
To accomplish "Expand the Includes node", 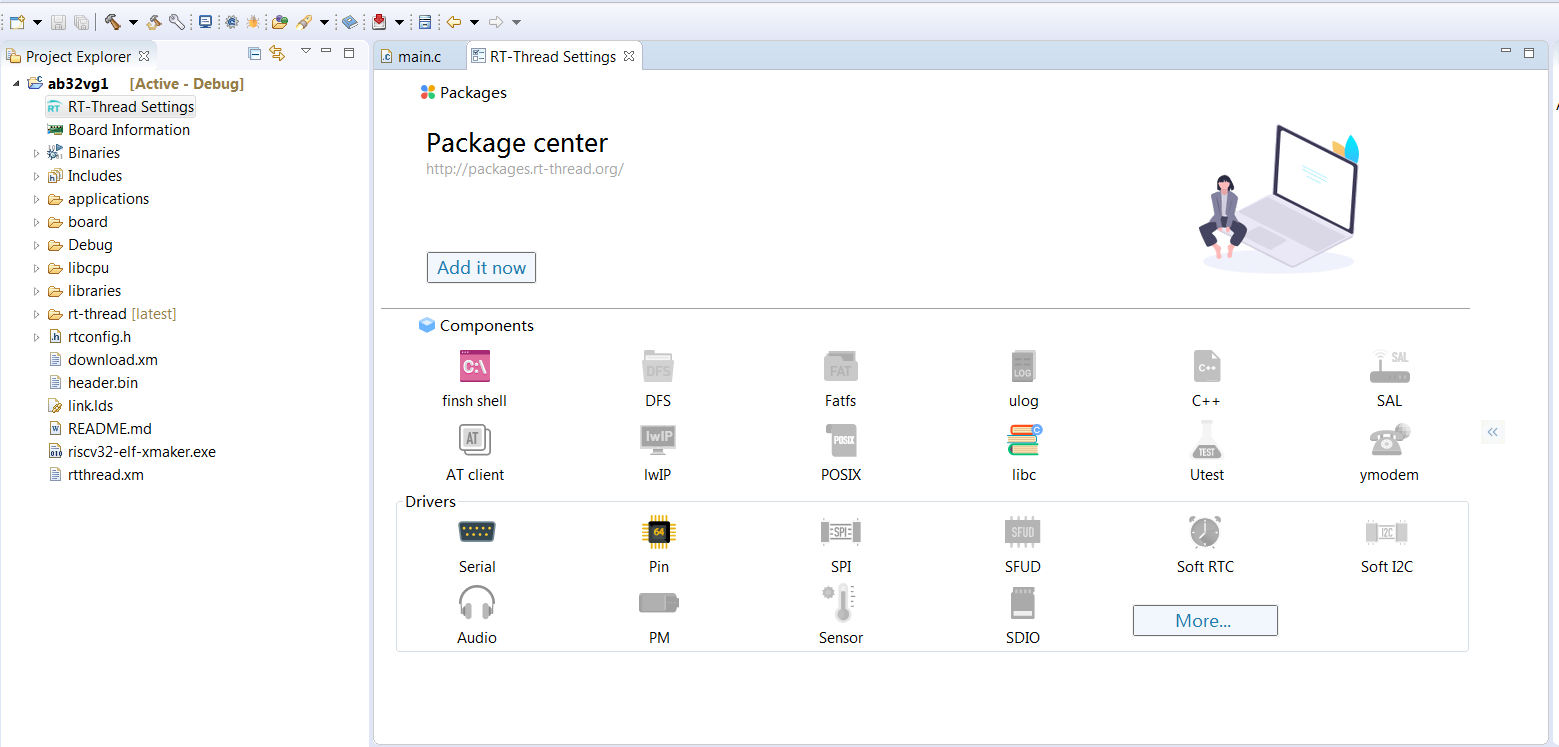I will pyautogui.click(x=37, y=176).
